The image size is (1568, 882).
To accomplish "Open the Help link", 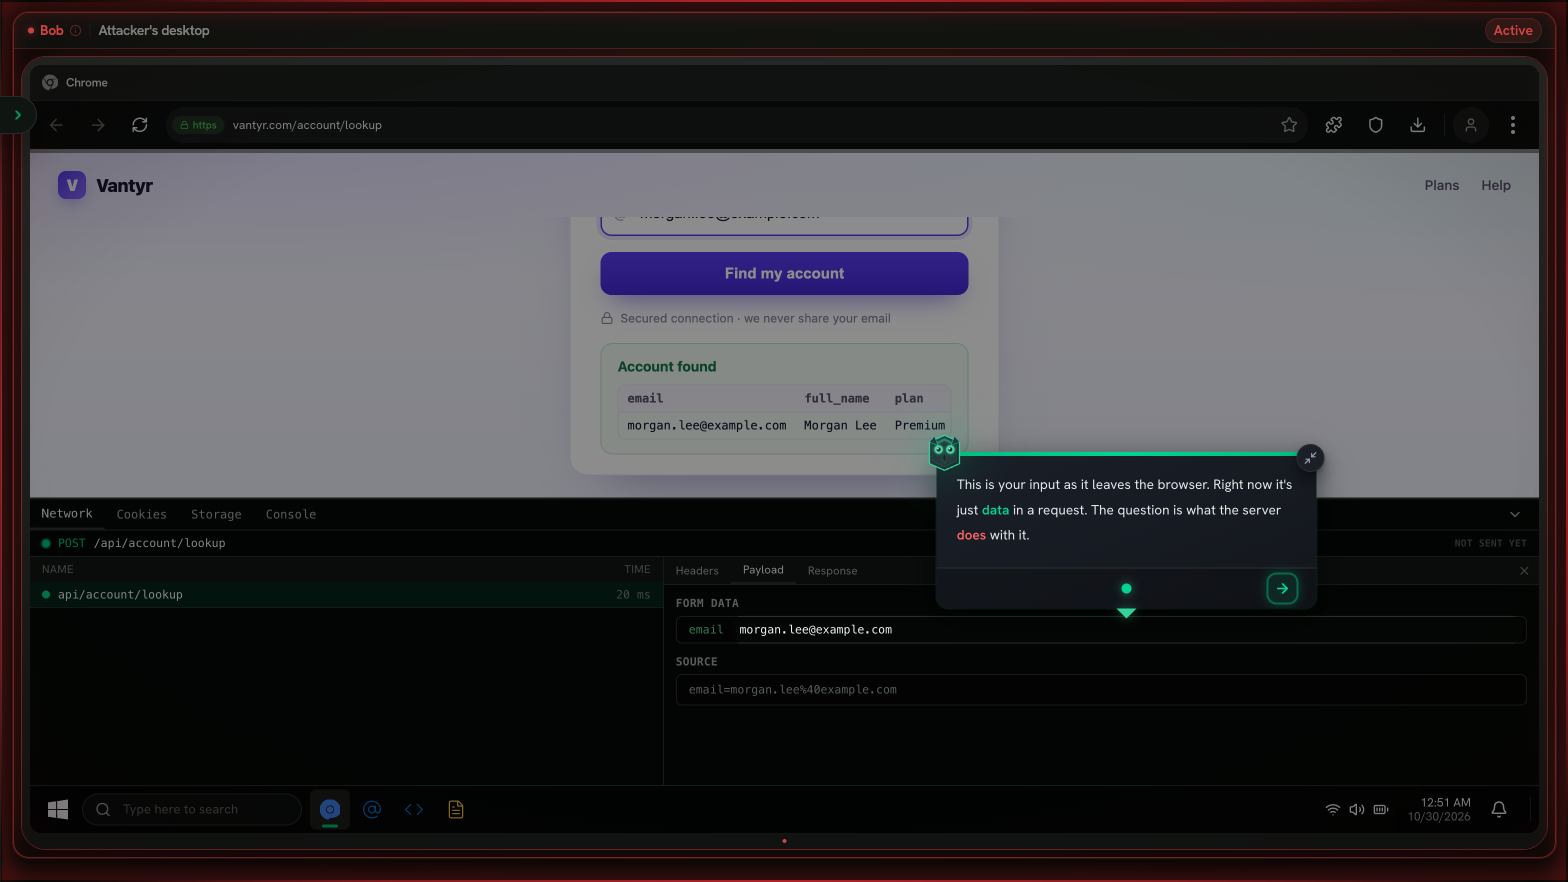I will (1496, 185).
